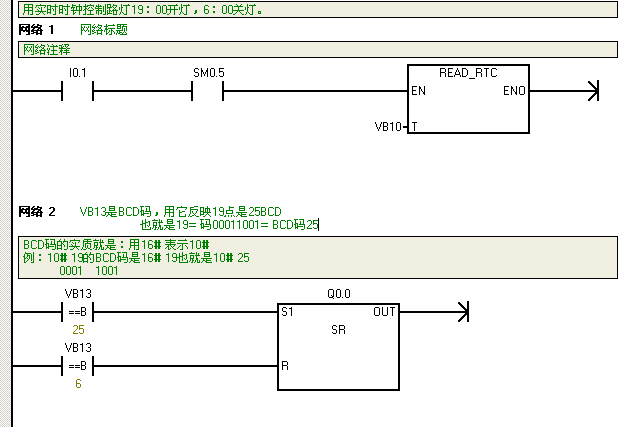This screenshot has width=621, height=427.
Task: Select the VB13 ==B 25 compare contact
Action: pyautogui.click(x=78, y=311)
